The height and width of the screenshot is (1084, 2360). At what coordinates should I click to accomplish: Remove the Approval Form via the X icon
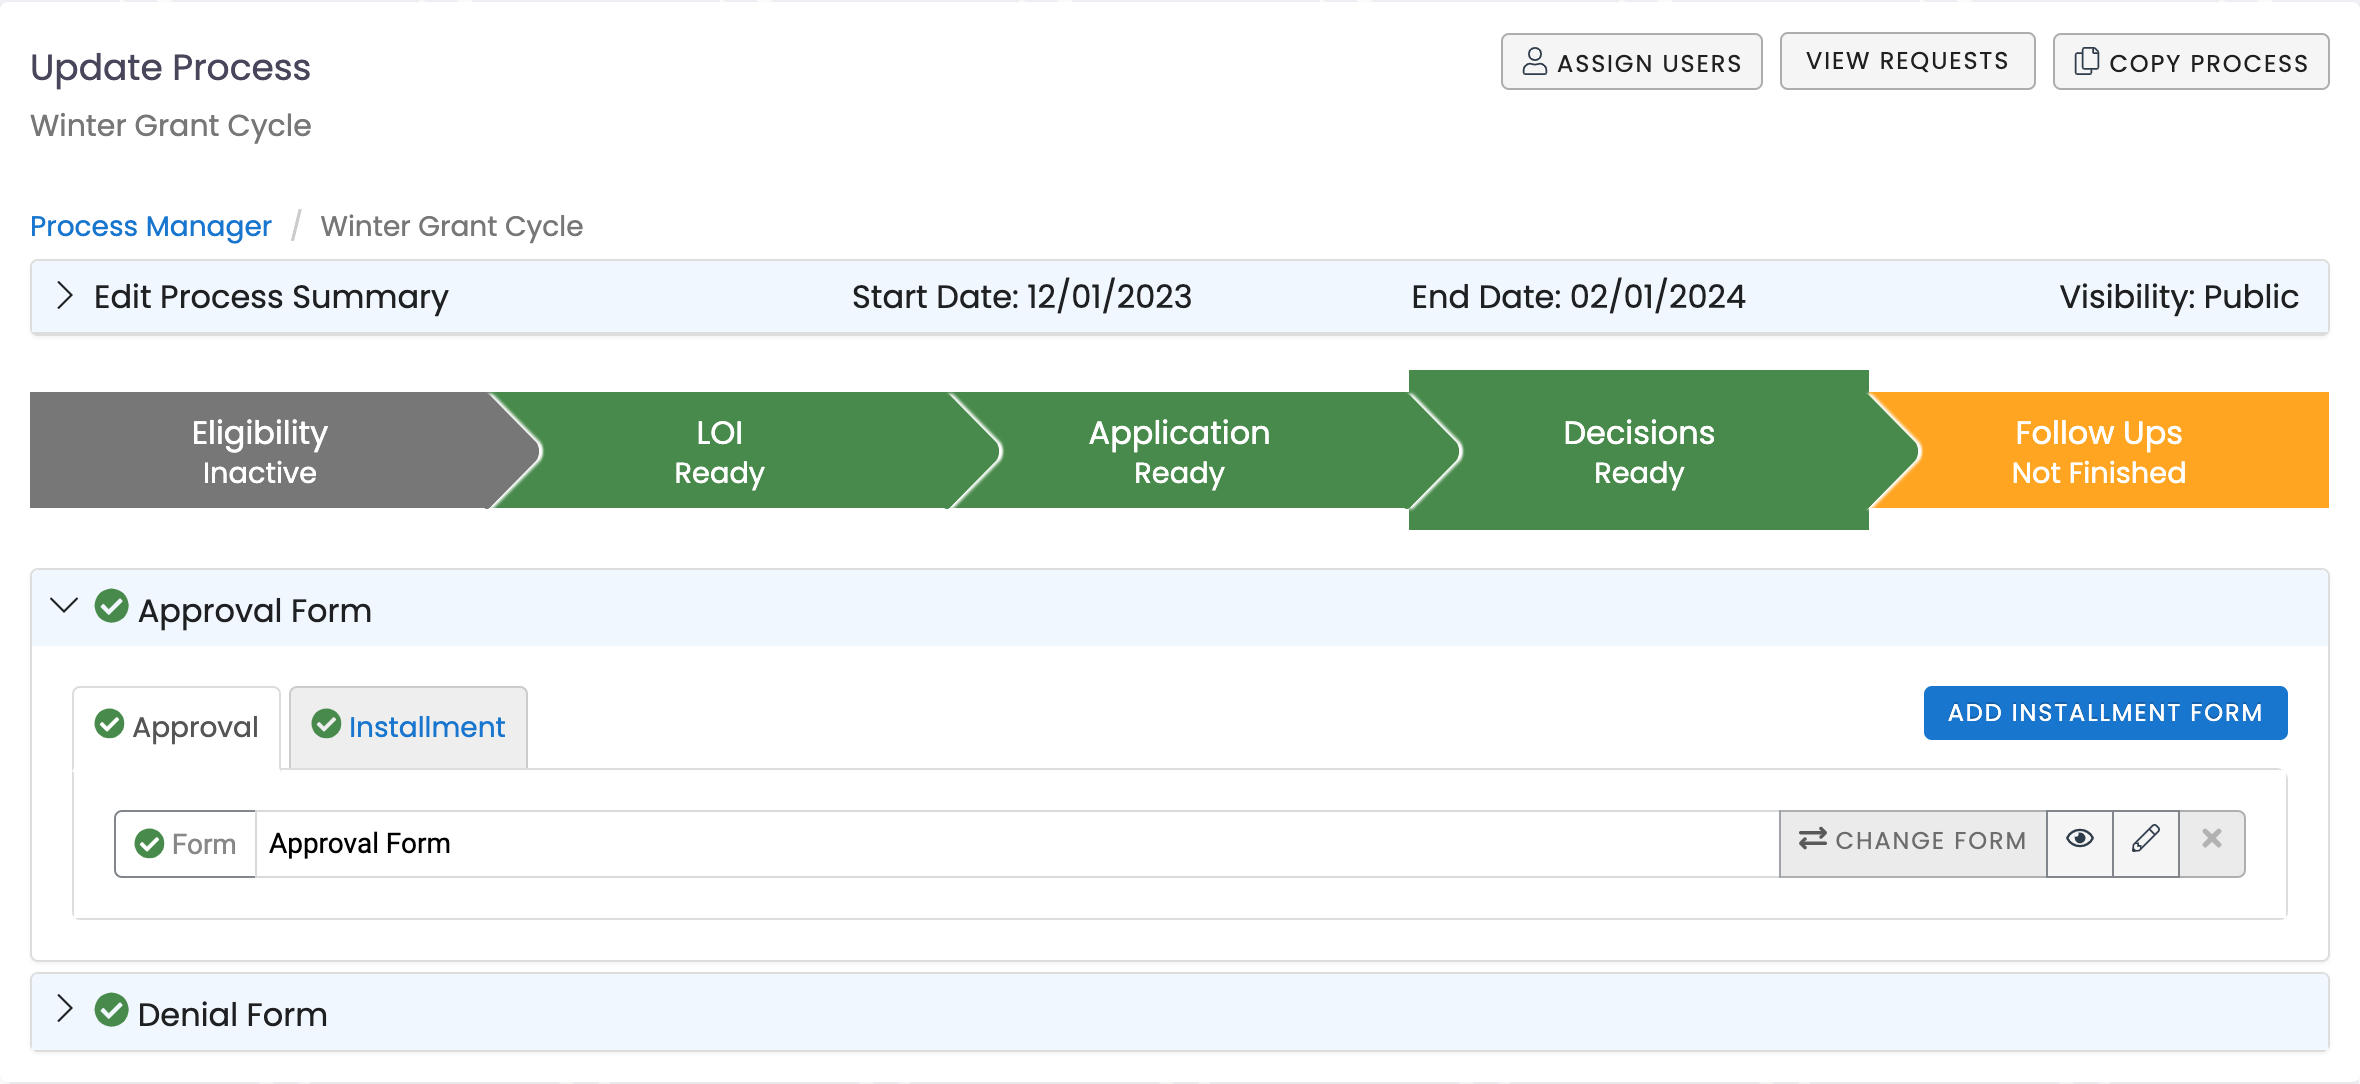2212,841
